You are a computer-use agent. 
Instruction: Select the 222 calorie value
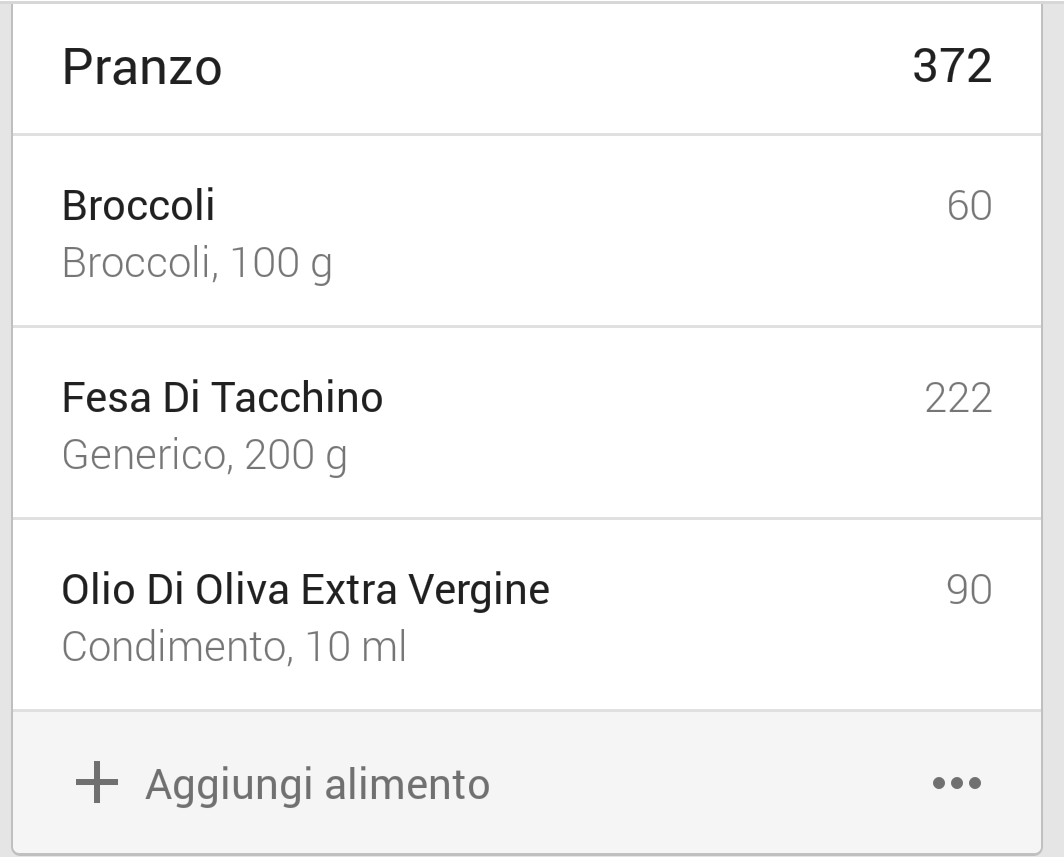[958, 398]
